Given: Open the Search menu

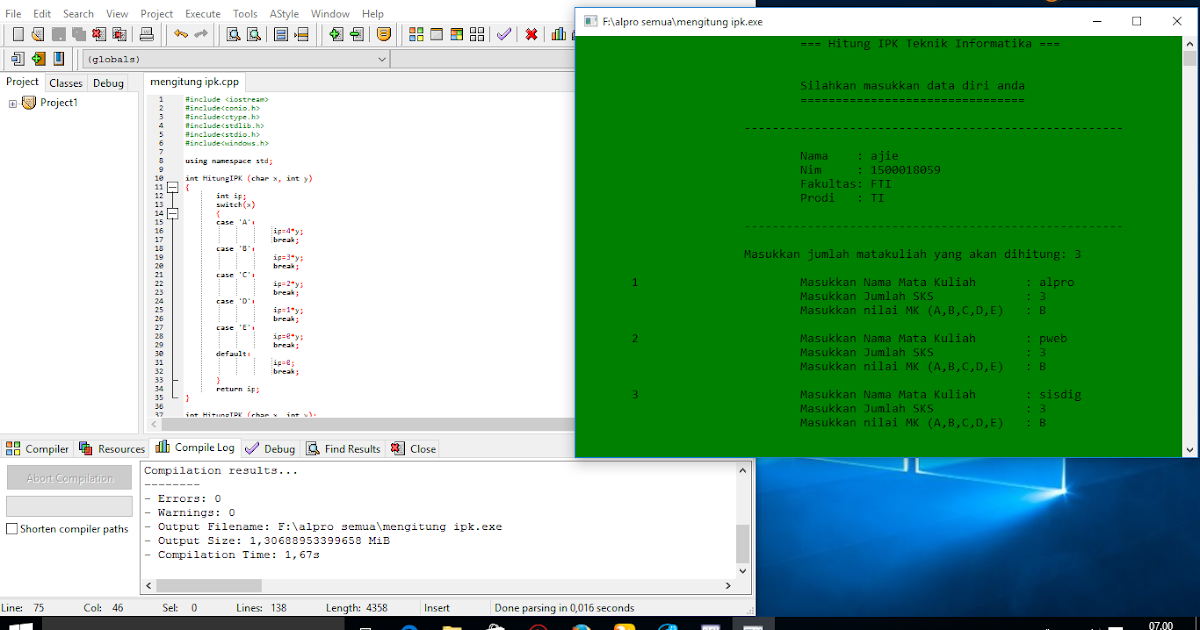Looking at the screenshot, I should (78, 14).
